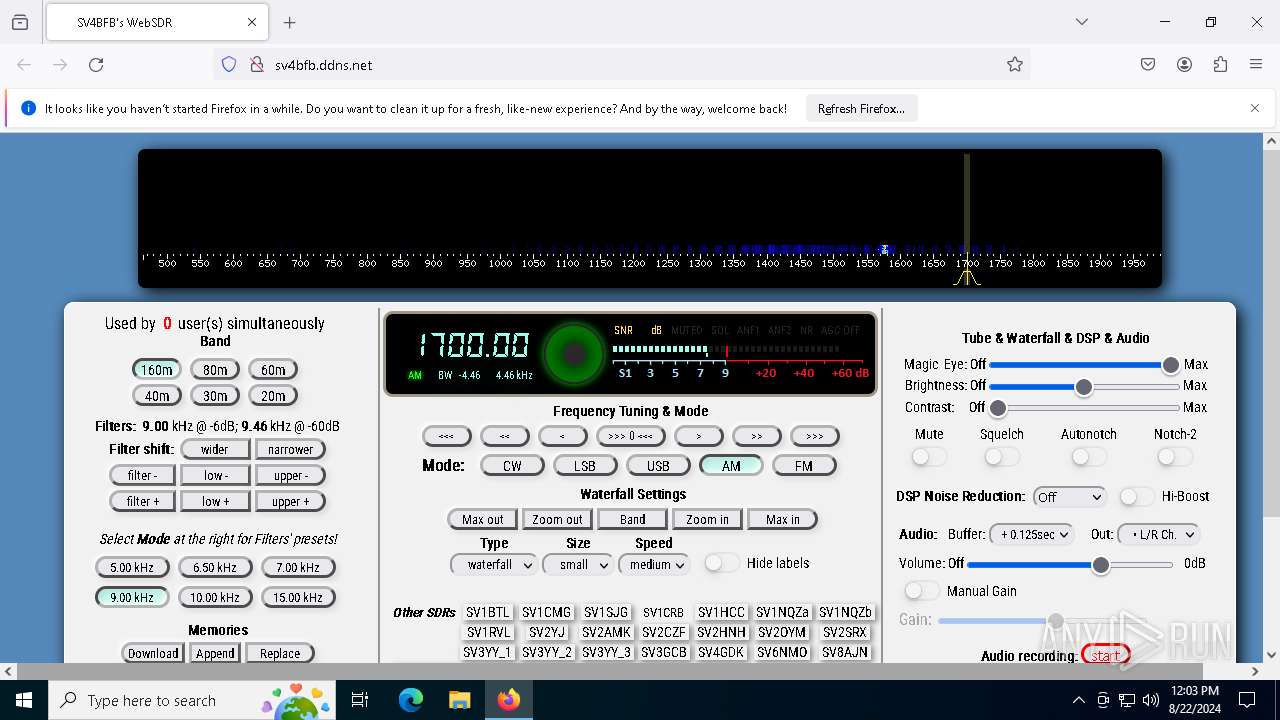Select the 80m band

pos(215,370)
